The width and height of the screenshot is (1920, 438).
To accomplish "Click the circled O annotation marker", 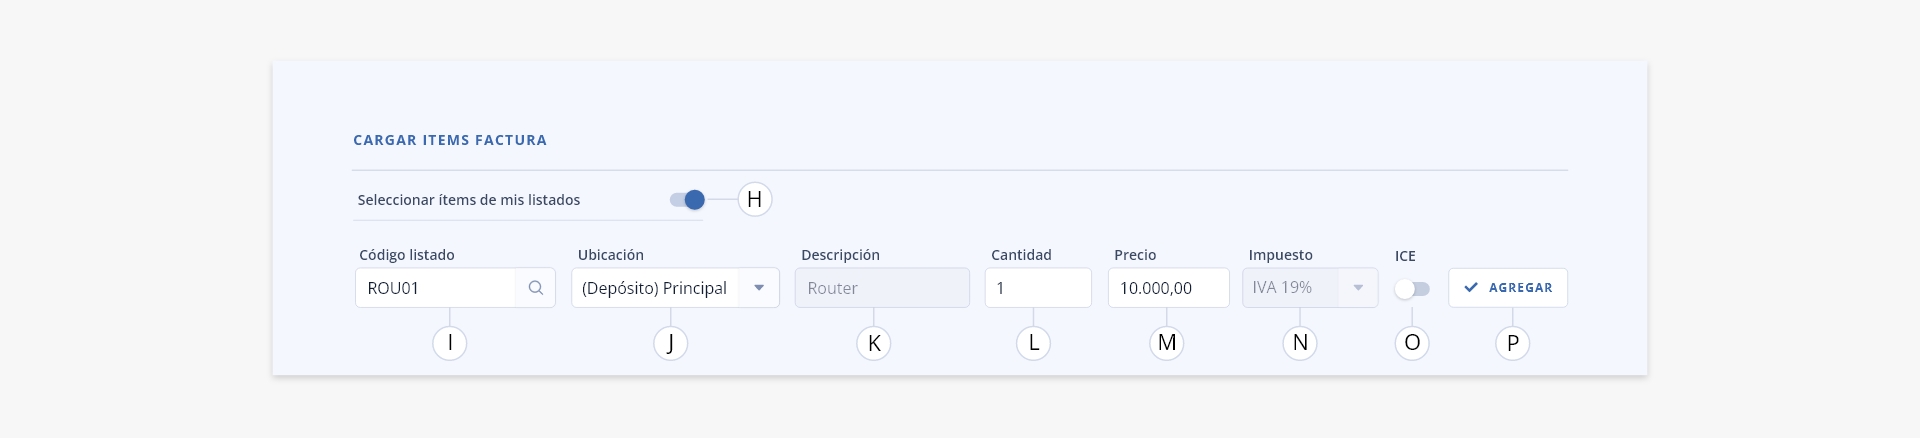I will click(1412, 343).
